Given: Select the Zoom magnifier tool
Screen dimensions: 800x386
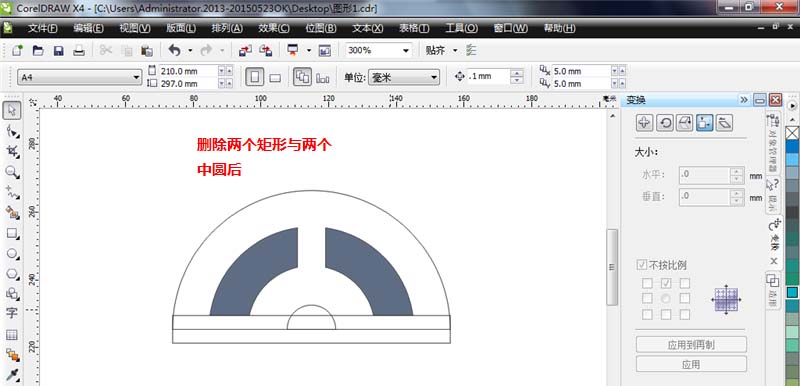Looking at the screenshot, I should tap(13, 172).
